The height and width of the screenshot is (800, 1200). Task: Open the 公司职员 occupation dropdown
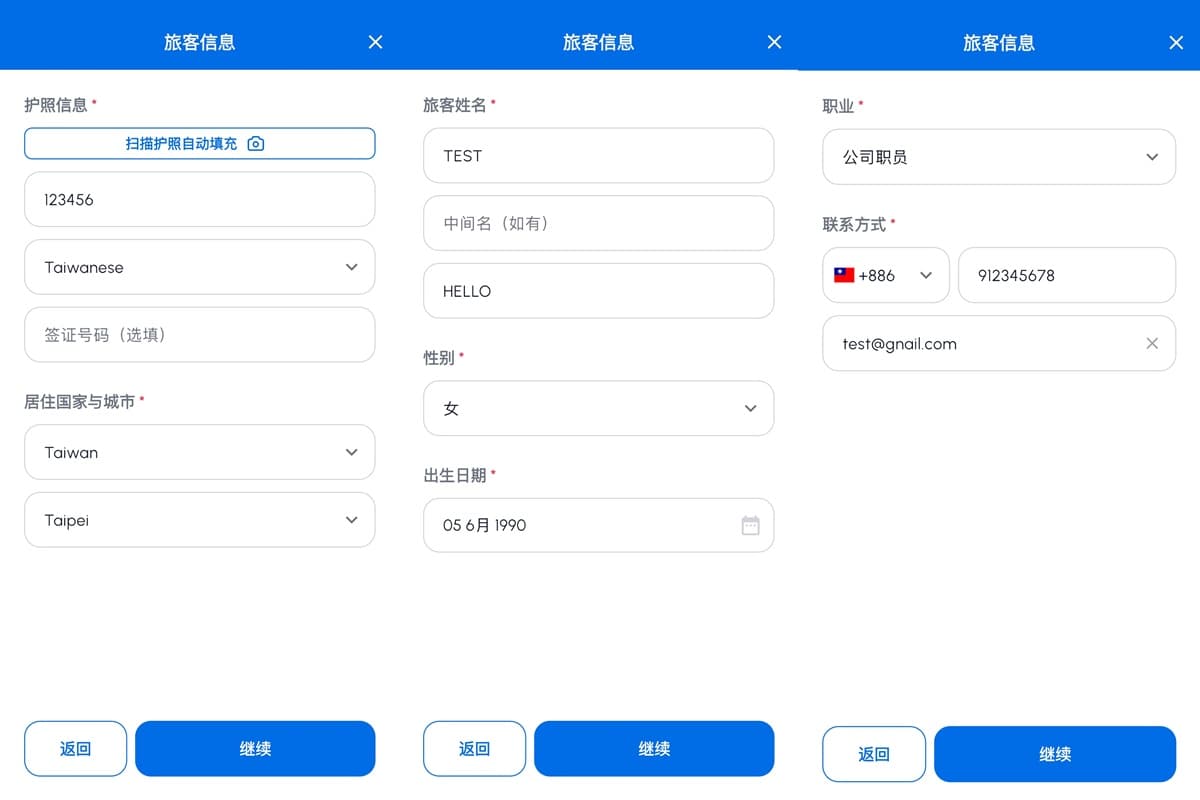pos(999,157)
